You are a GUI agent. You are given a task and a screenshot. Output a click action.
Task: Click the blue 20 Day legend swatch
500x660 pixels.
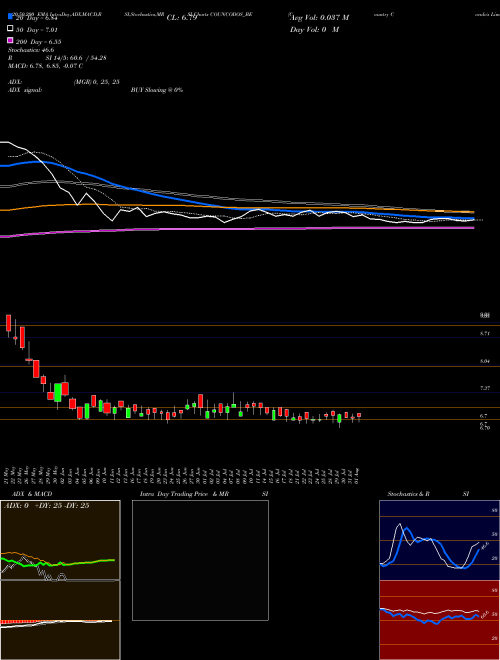11,17
